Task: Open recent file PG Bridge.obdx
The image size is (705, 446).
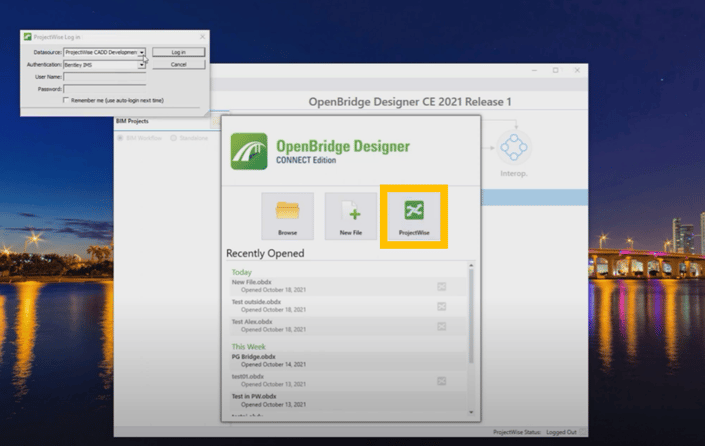Action: 348,361
